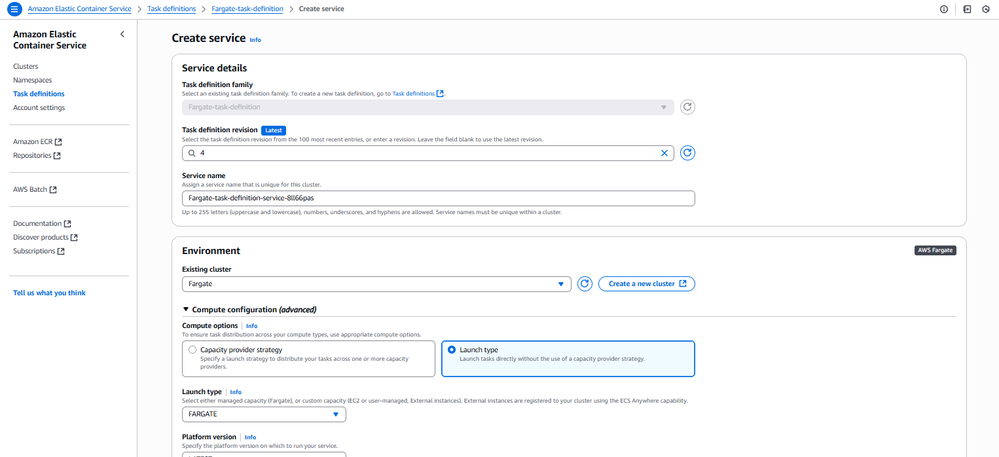Open the tutorials panel icon in header

(x=967, y=9)
